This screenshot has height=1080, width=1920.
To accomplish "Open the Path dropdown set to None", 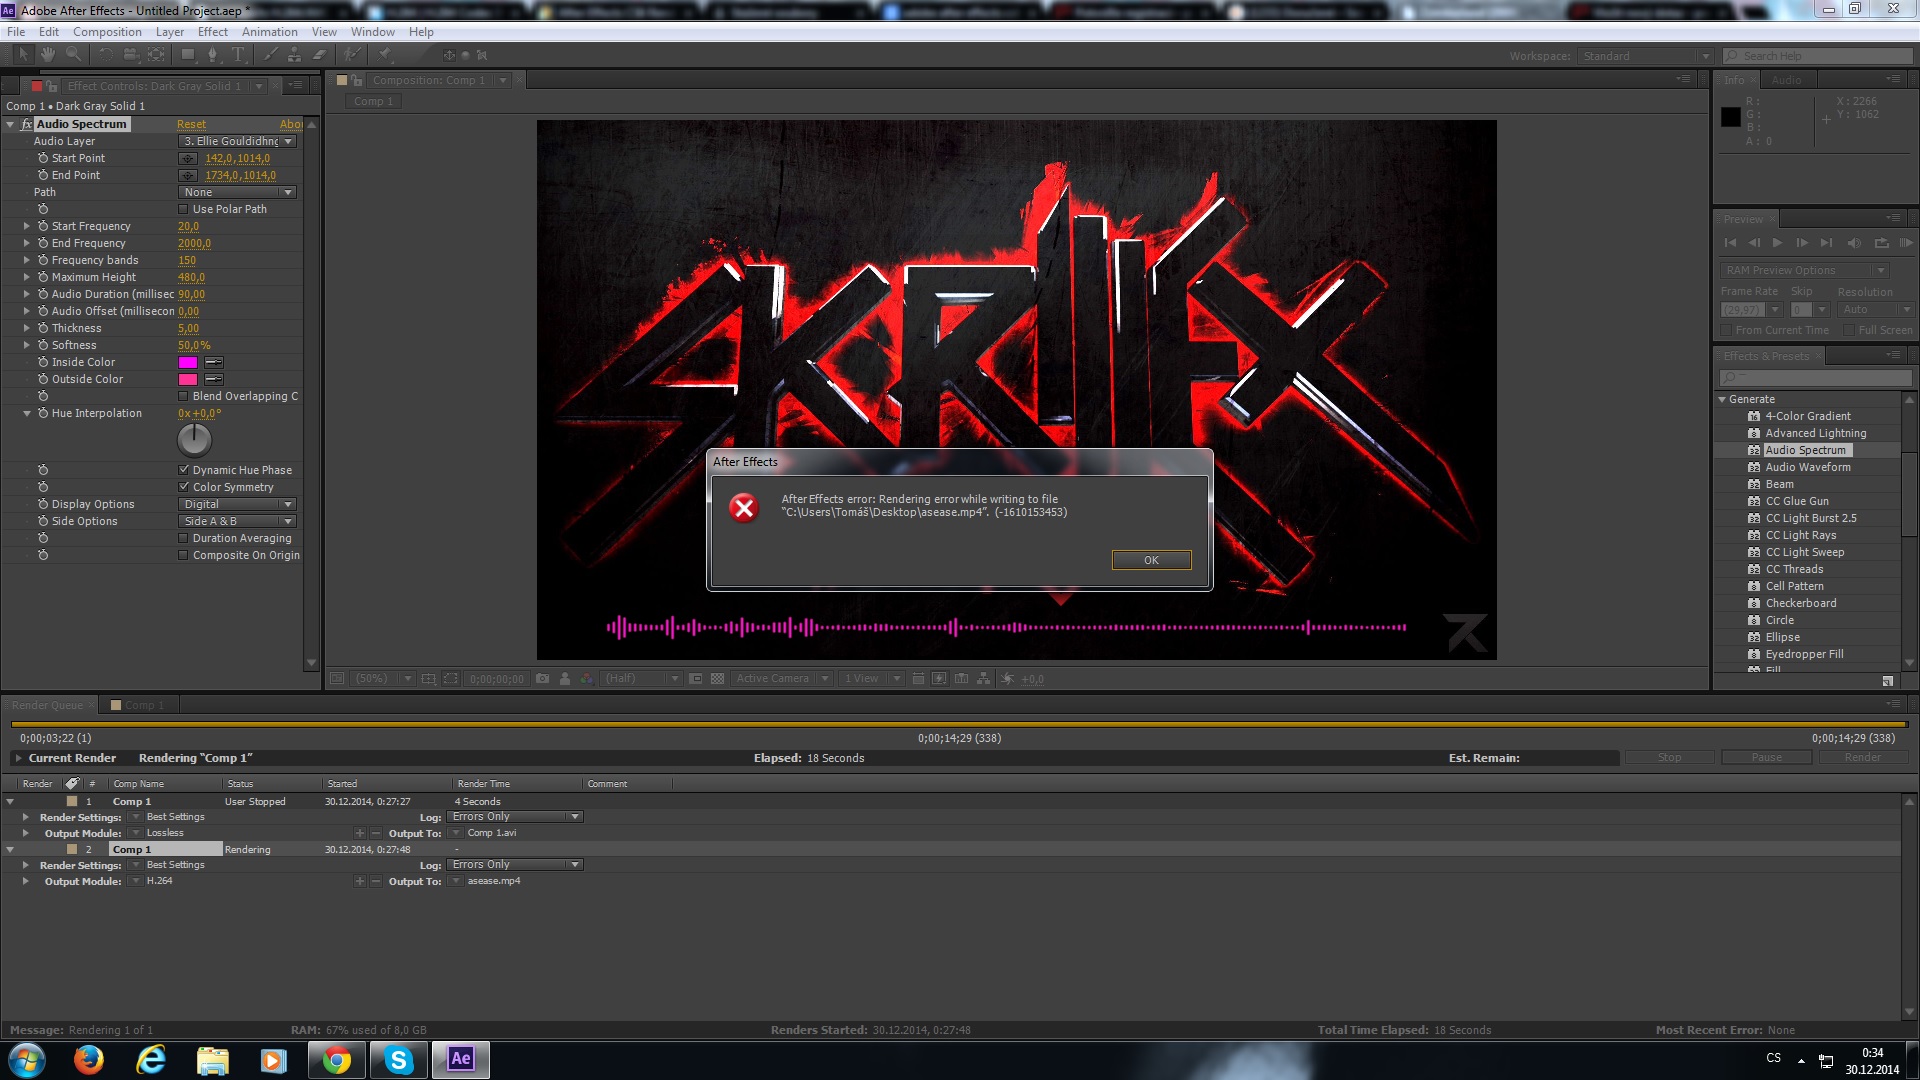I will point(238,192).
